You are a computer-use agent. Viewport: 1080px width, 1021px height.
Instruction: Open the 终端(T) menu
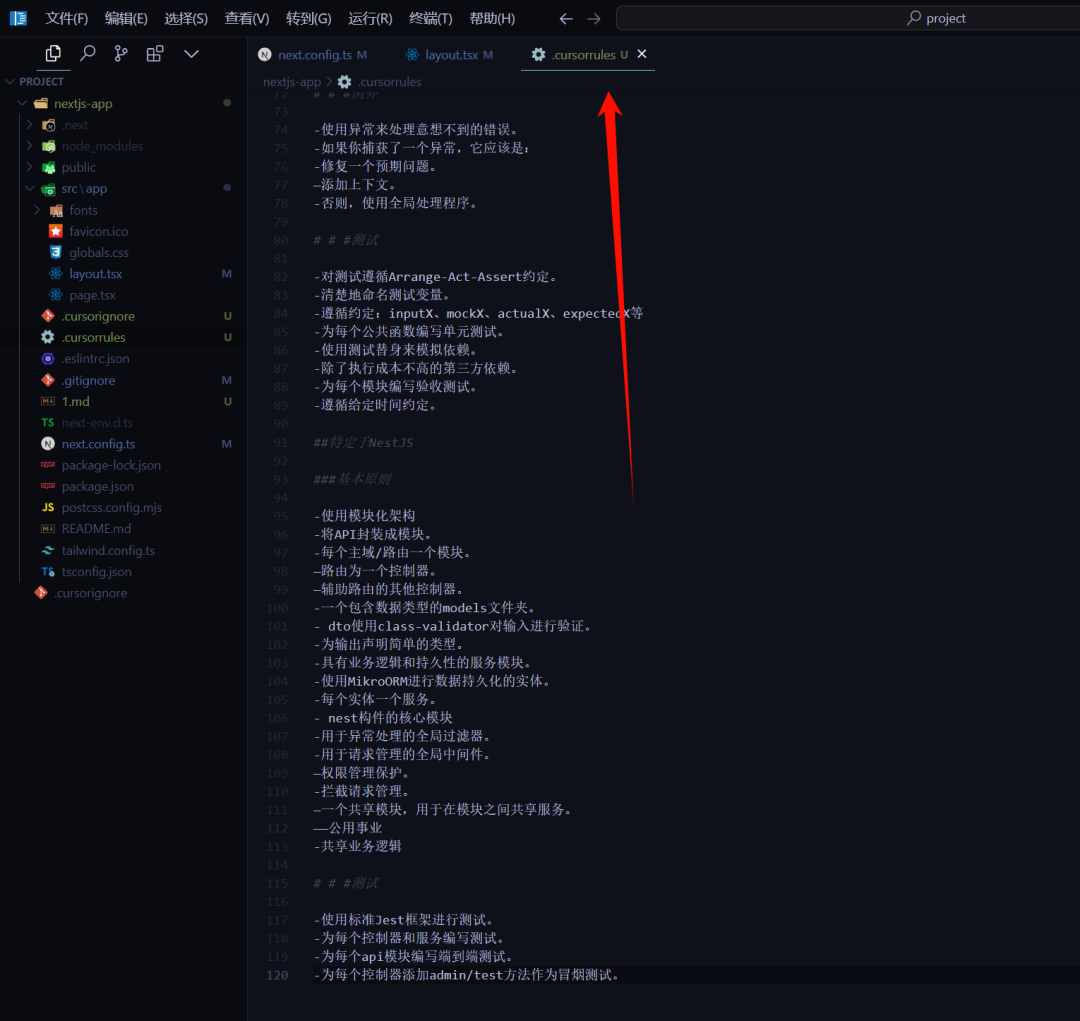tap(430, 19)
